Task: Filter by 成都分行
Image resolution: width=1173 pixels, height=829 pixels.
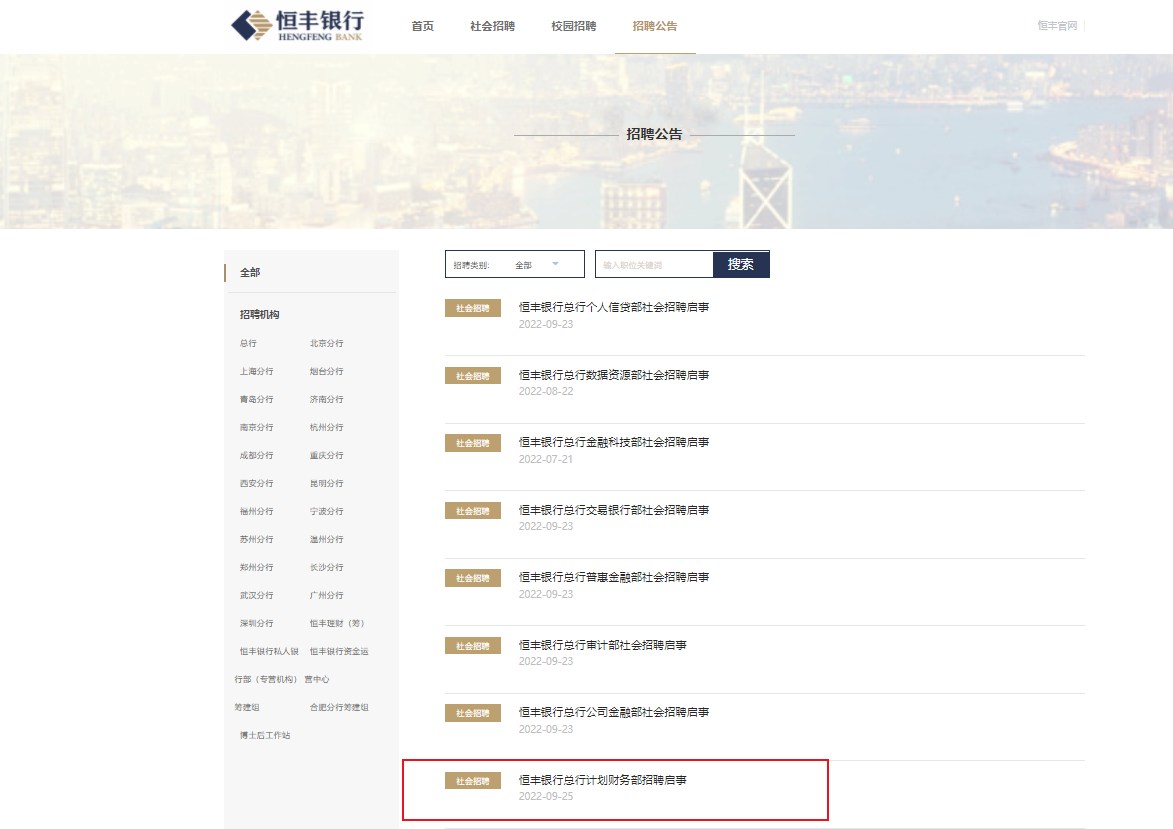Action: (256, 455)
